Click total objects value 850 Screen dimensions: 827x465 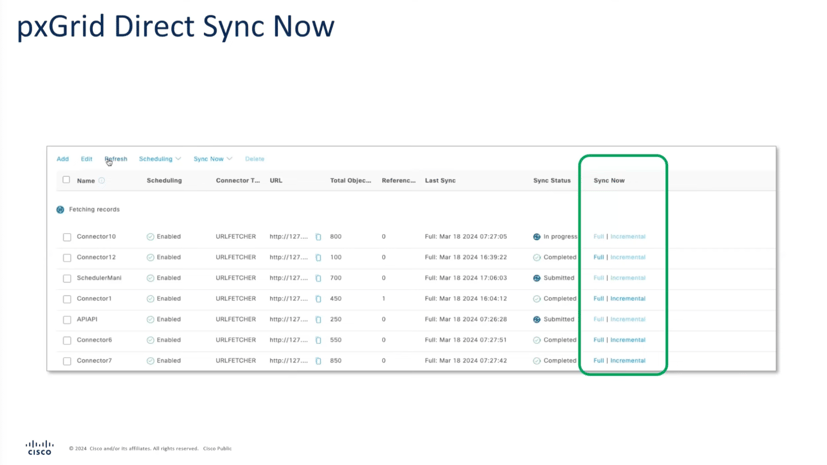[x=335, y=361]
